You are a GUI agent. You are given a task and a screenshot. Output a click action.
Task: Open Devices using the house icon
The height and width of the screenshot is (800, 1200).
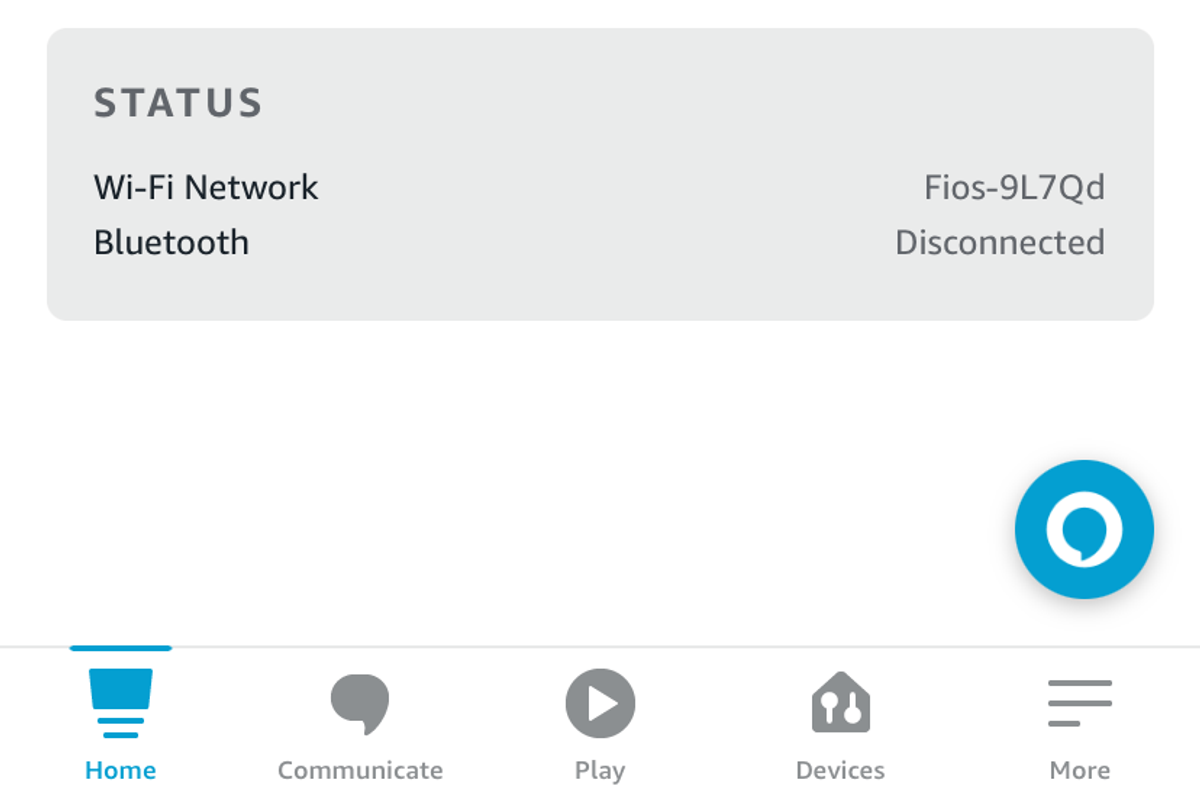[840, 703]
